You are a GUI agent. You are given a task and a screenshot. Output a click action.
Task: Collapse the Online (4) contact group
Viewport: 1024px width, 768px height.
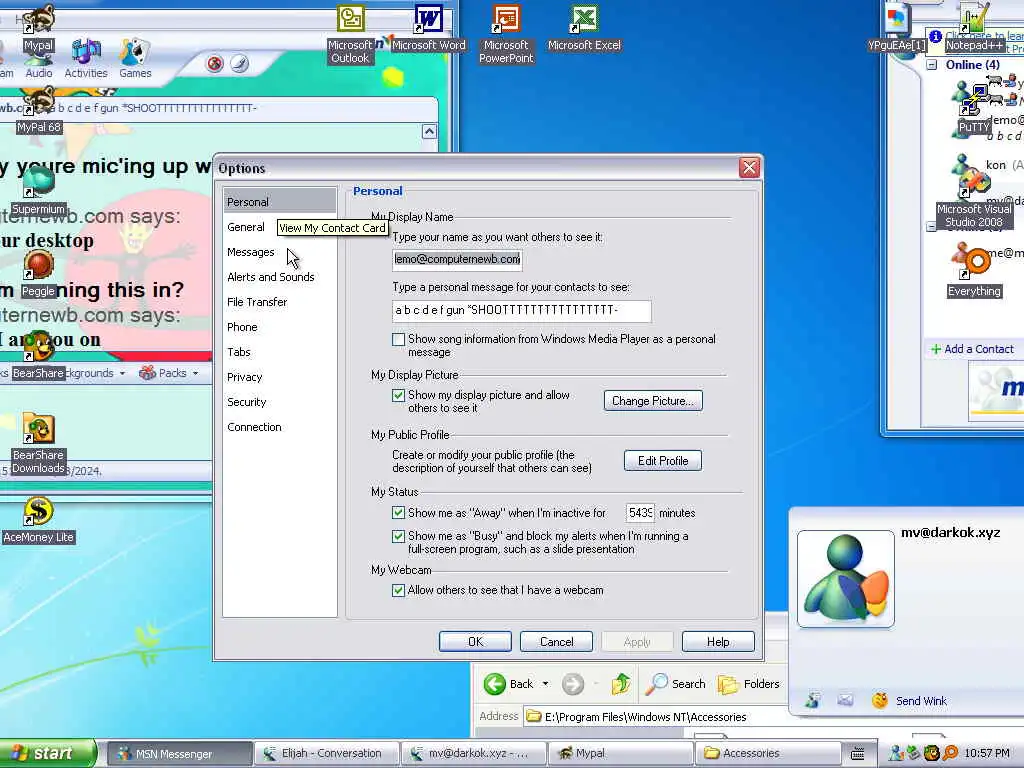pyautogui.click(x=932, y=65)
